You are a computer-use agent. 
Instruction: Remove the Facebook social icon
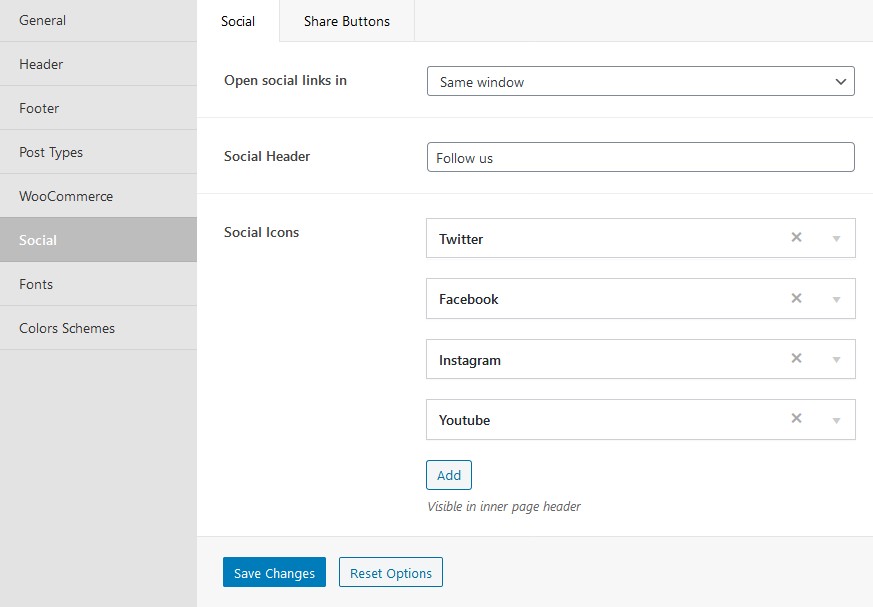(796, 298)
